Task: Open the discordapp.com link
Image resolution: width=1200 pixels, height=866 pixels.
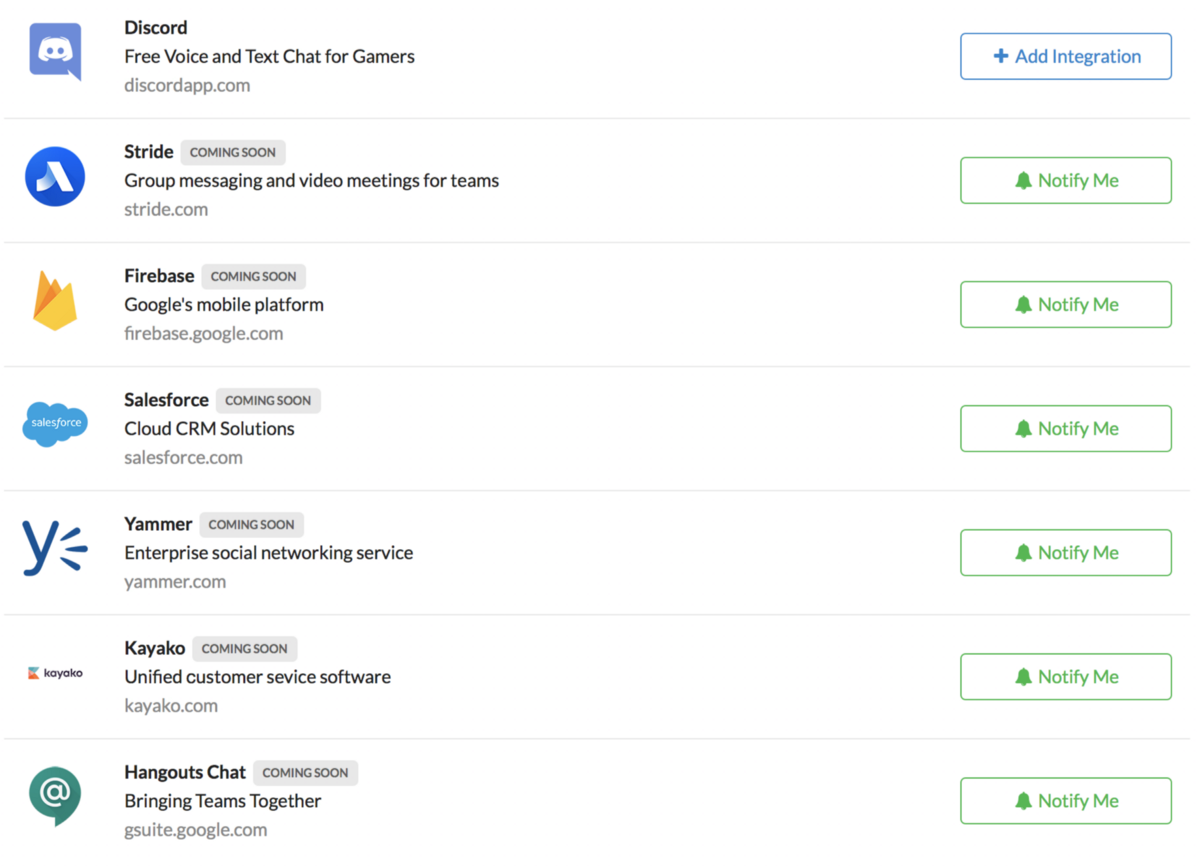Action: pos(187,85)
